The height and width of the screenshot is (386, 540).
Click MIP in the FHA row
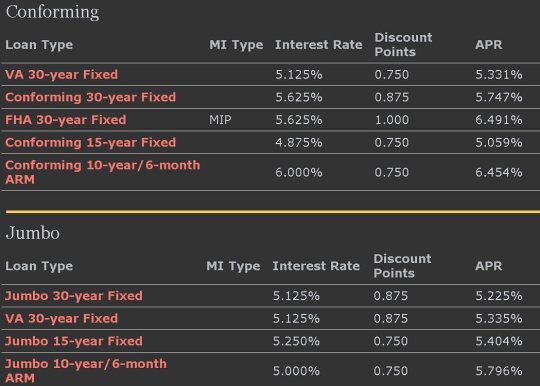click(220, 120)
